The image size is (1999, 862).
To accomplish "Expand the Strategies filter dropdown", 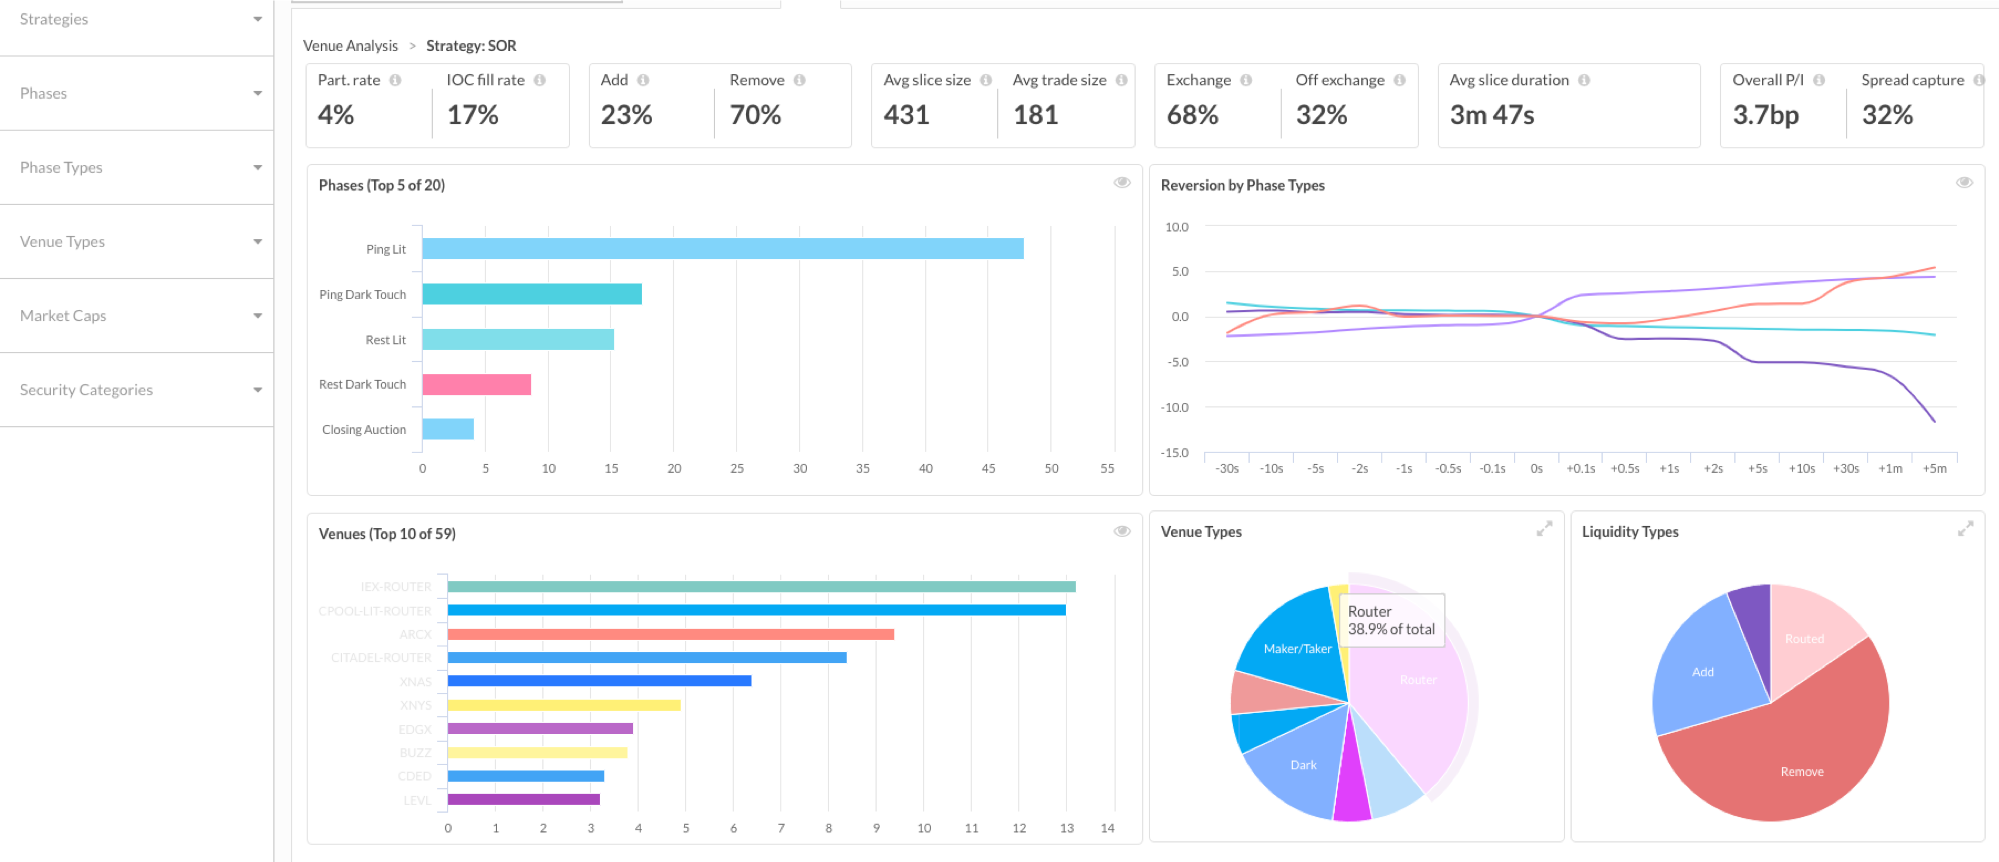I will coord(137,19).
